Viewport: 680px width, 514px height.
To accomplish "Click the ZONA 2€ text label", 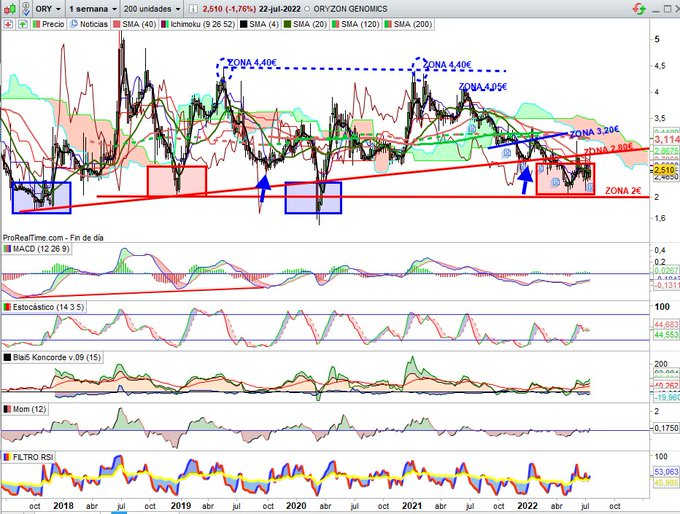I will (623, 190).
